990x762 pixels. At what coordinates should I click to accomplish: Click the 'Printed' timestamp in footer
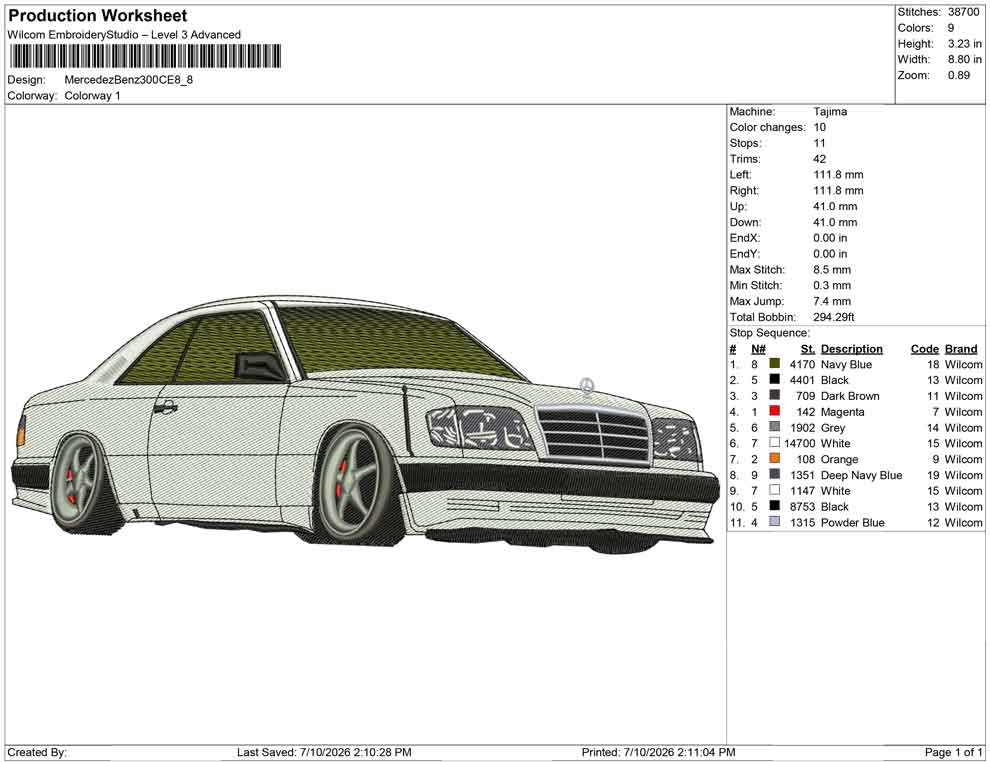click(659, 752)
